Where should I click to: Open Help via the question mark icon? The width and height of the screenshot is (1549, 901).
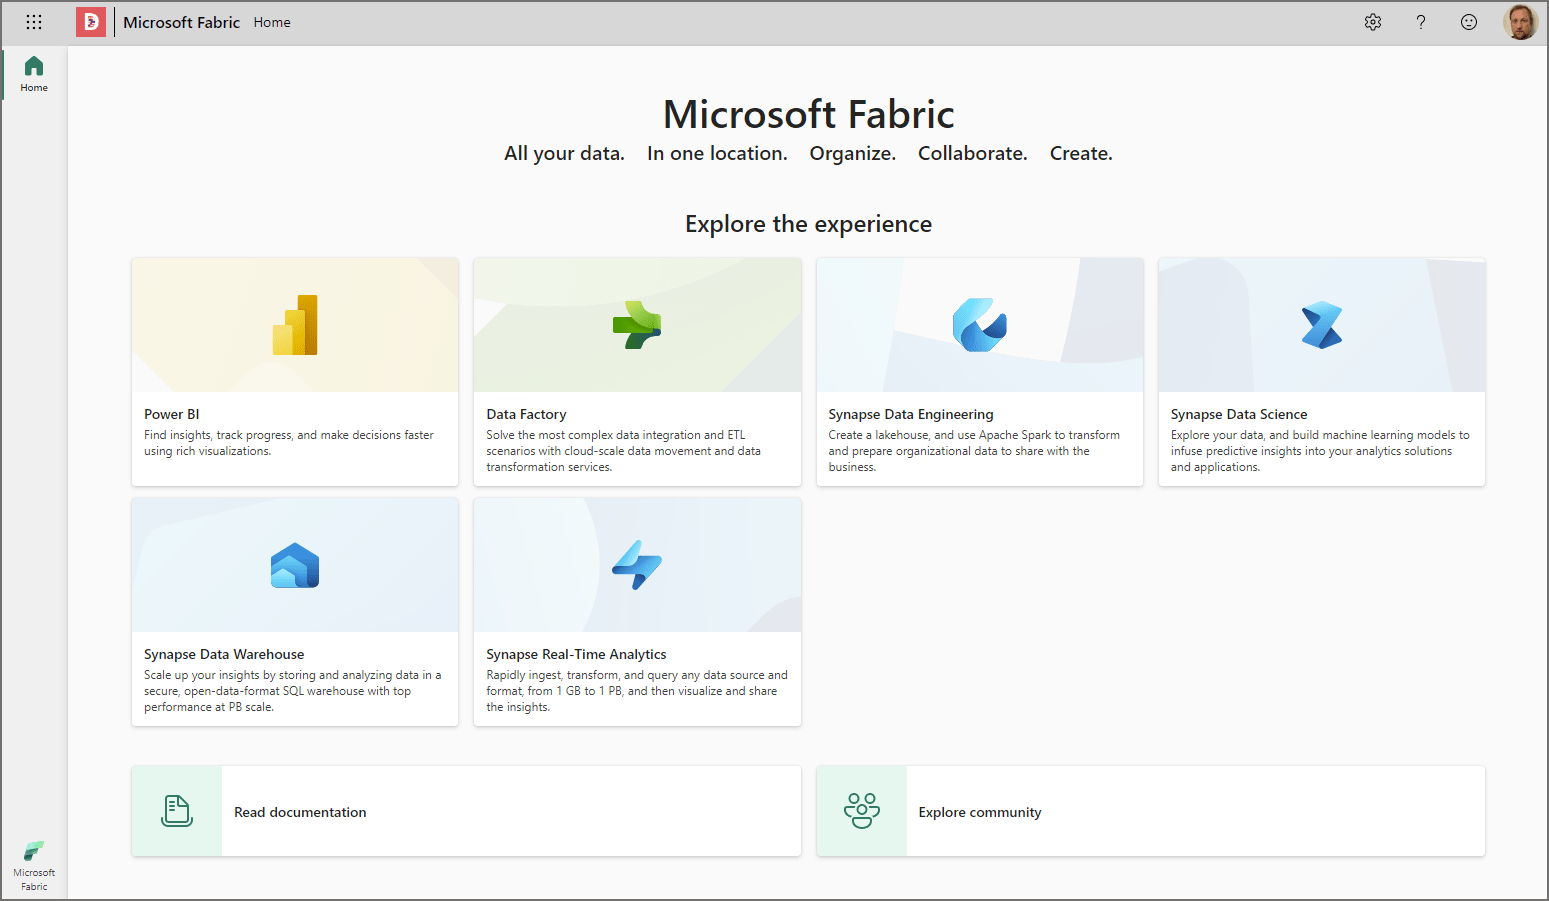1421,21
